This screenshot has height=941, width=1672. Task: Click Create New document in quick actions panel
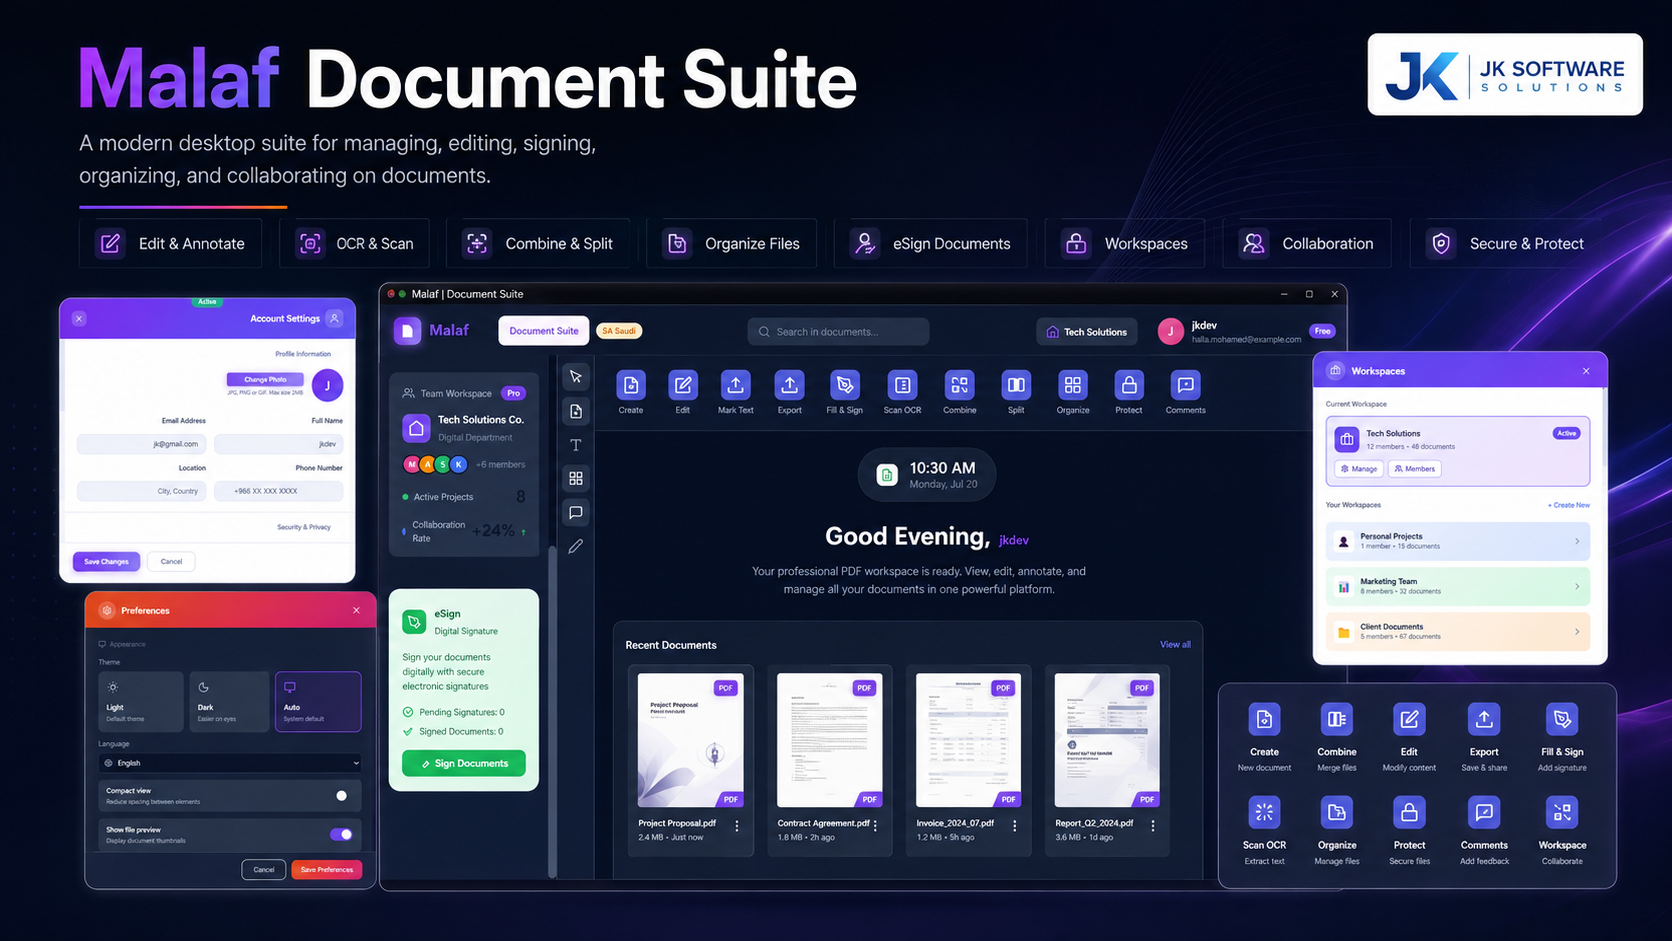(1264, 738)
